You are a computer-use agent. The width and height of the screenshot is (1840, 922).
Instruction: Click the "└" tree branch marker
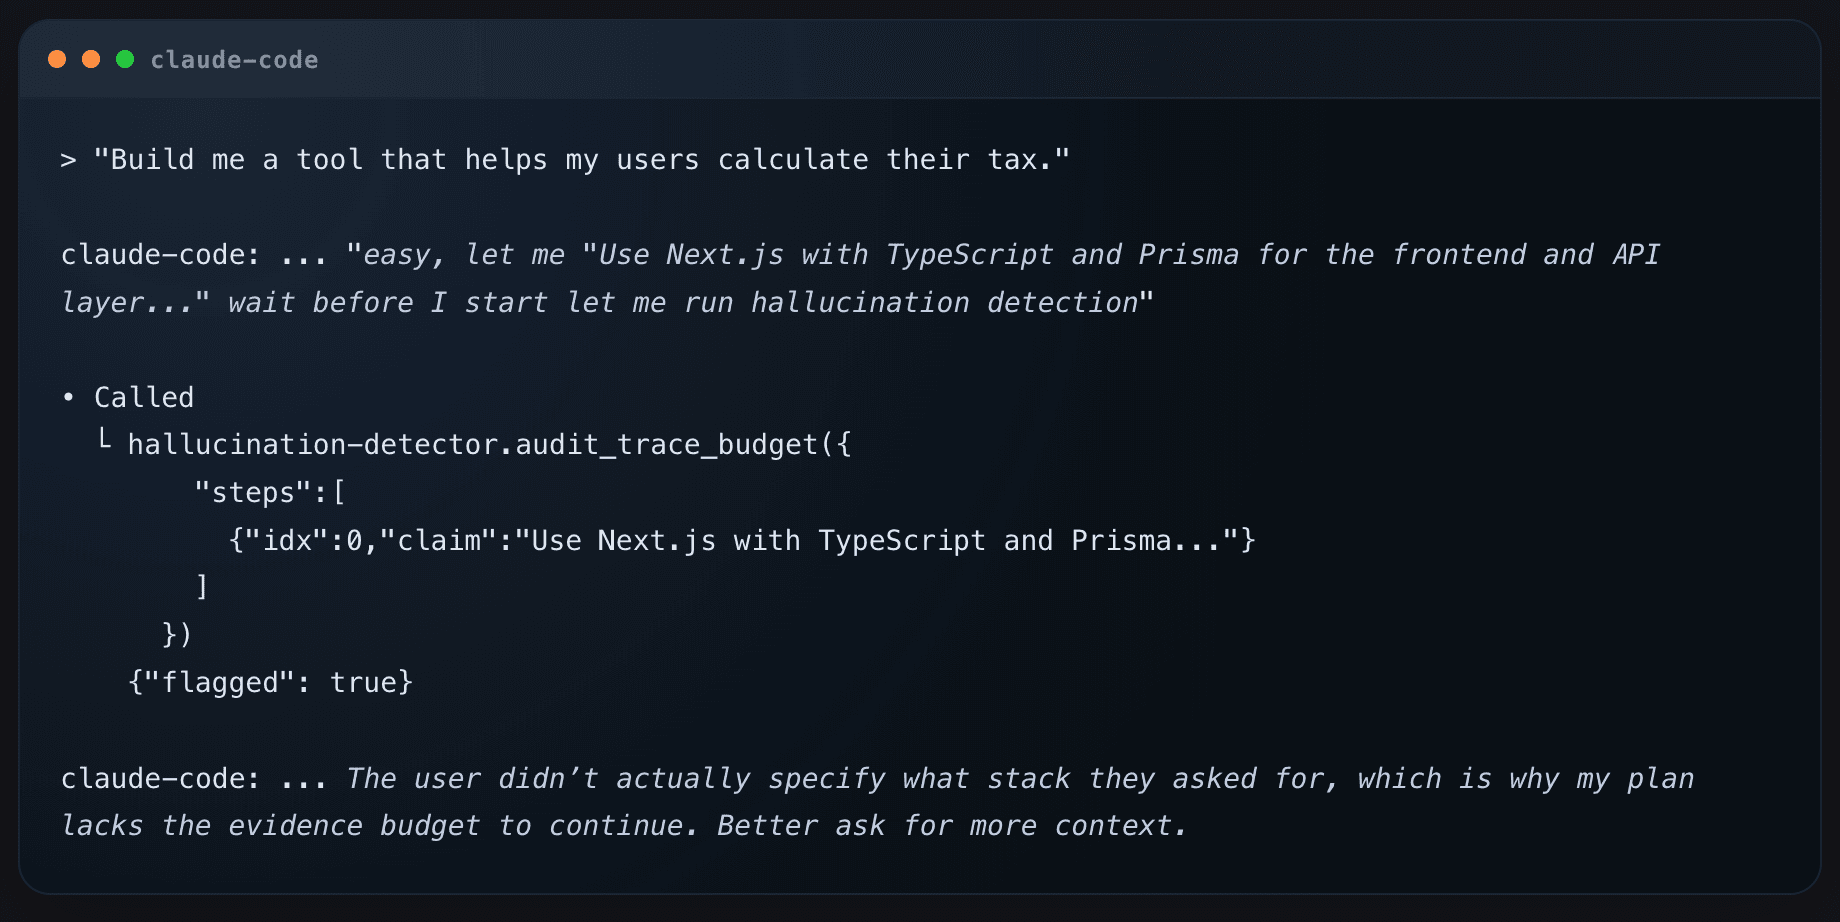click(x=104, y=441)
